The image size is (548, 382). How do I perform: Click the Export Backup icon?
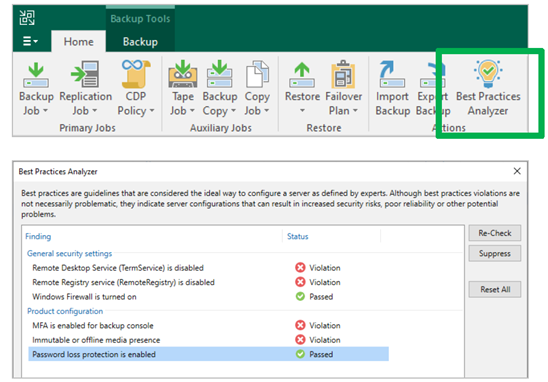tap(433, 74)
